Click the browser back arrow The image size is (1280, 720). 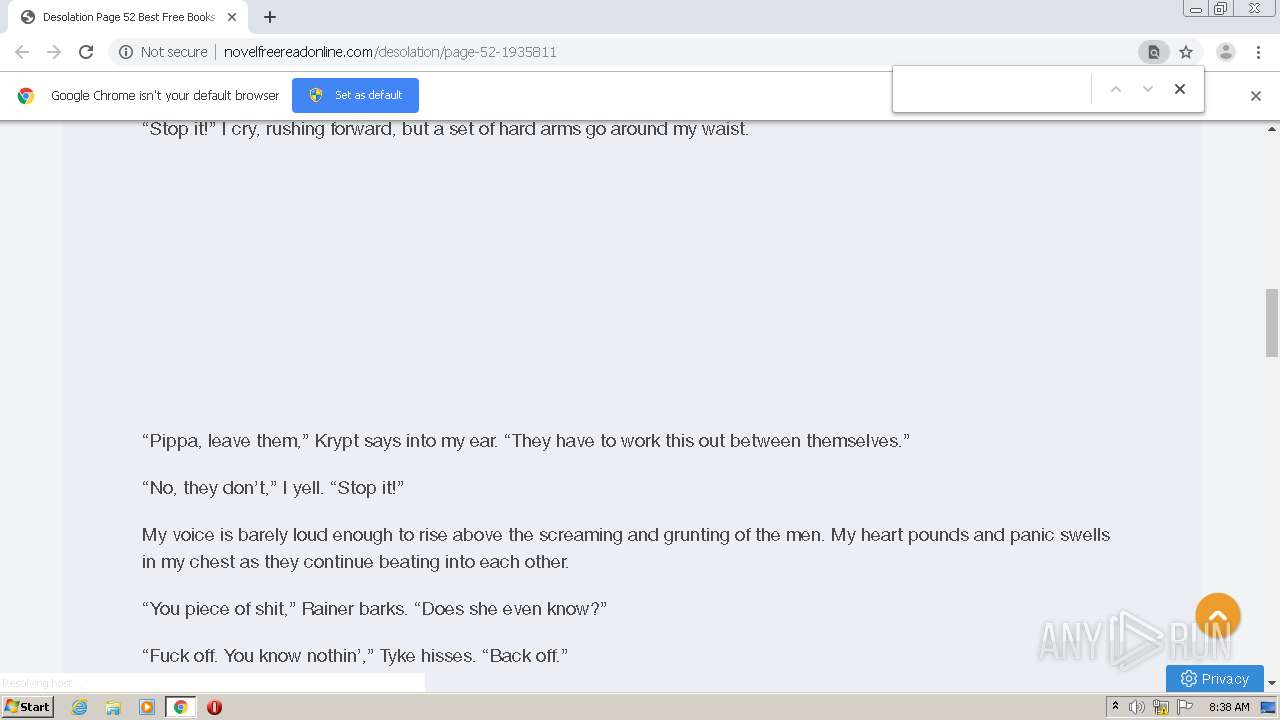pyautogui.click(x=22, y=52)
